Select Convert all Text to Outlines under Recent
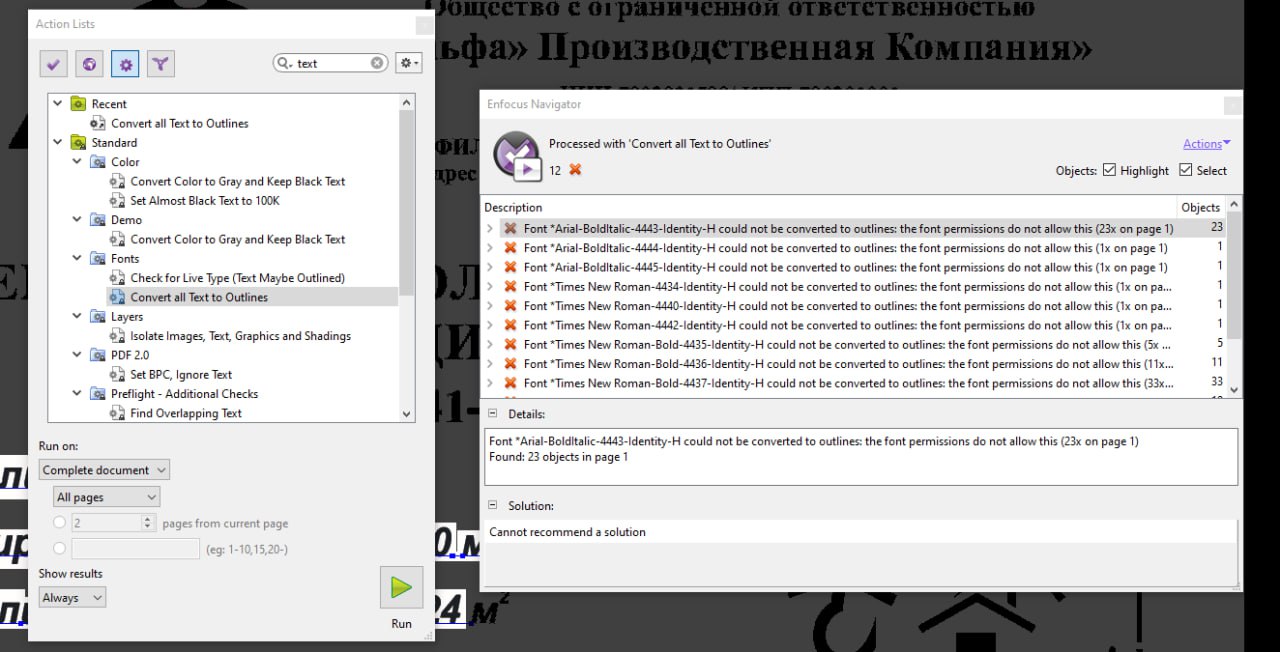The width and height of the screenshot is (1280, 652). [179, 123]
